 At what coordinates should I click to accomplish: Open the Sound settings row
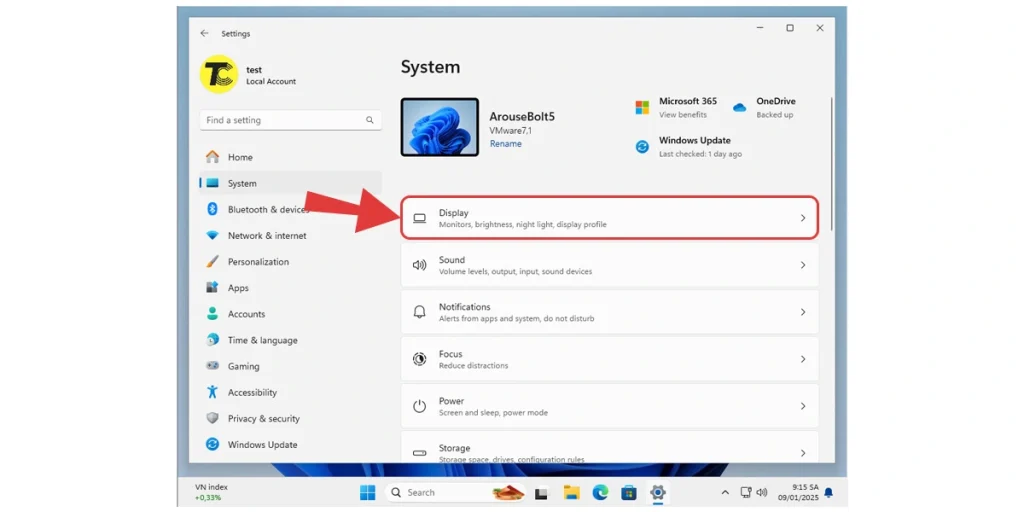click(x=609, y=265)
